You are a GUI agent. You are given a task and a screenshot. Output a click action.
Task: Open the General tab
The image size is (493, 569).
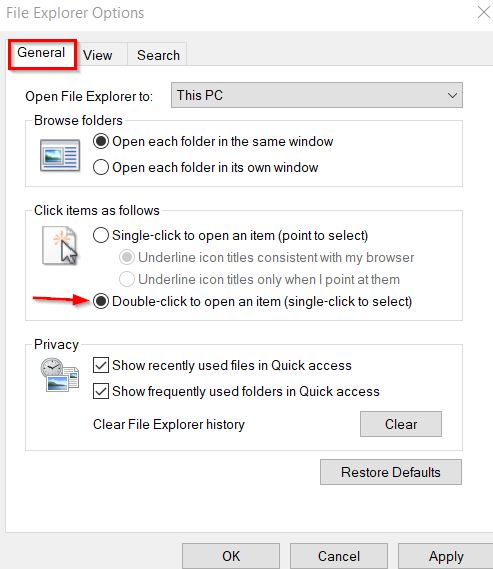pos(41,53)
